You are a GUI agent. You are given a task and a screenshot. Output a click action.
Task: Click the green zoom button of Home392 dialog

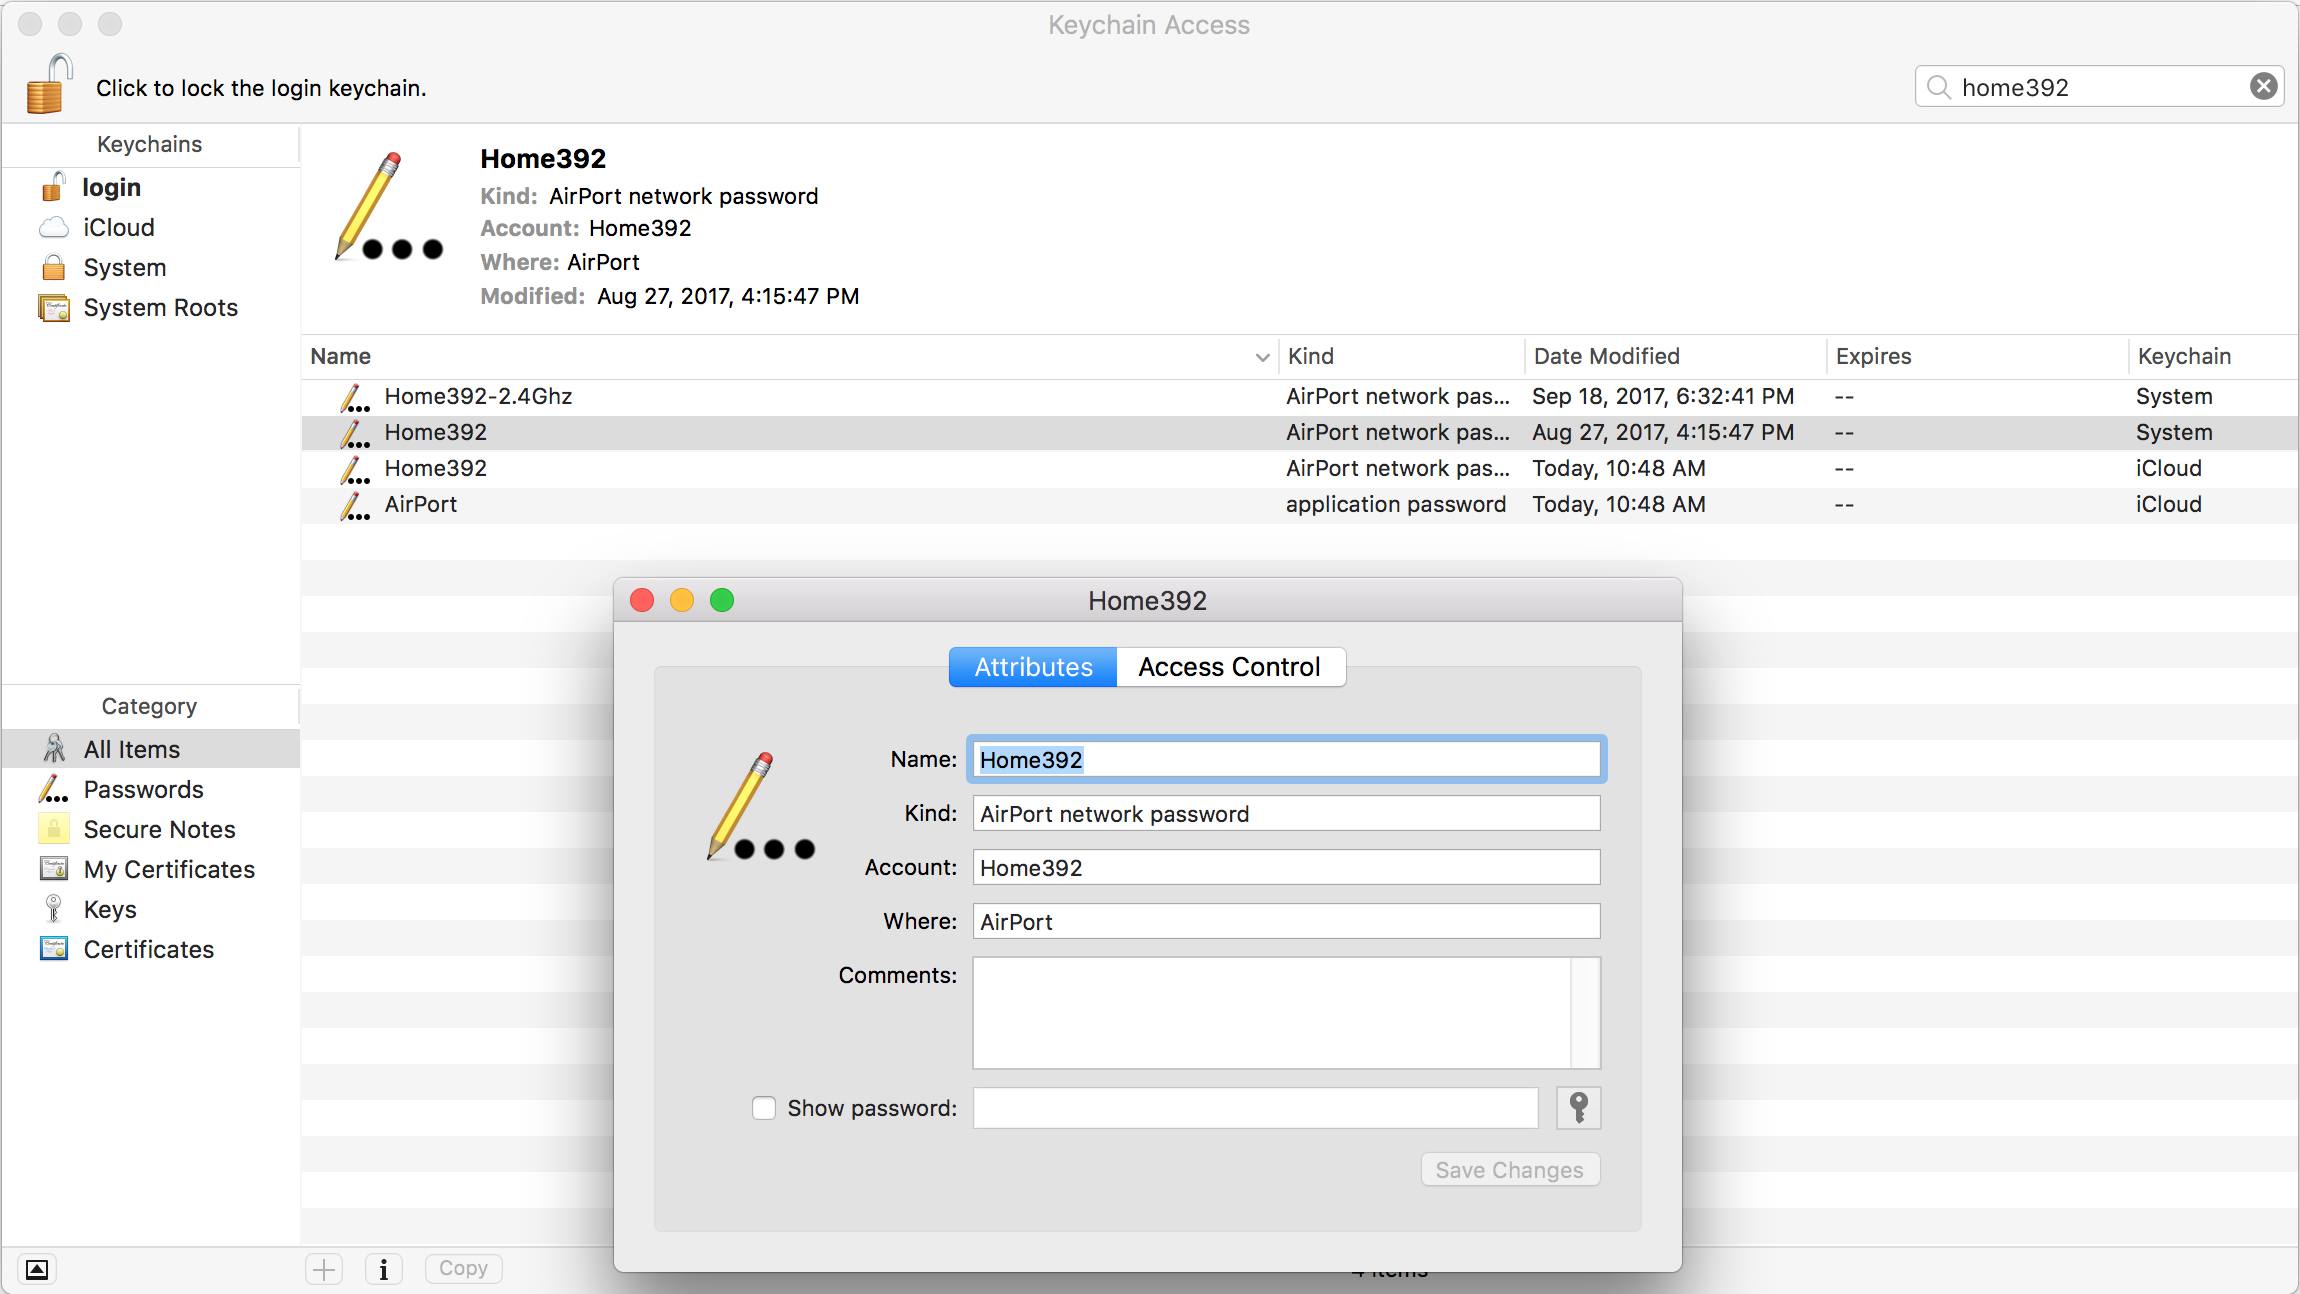coord(722,600)
